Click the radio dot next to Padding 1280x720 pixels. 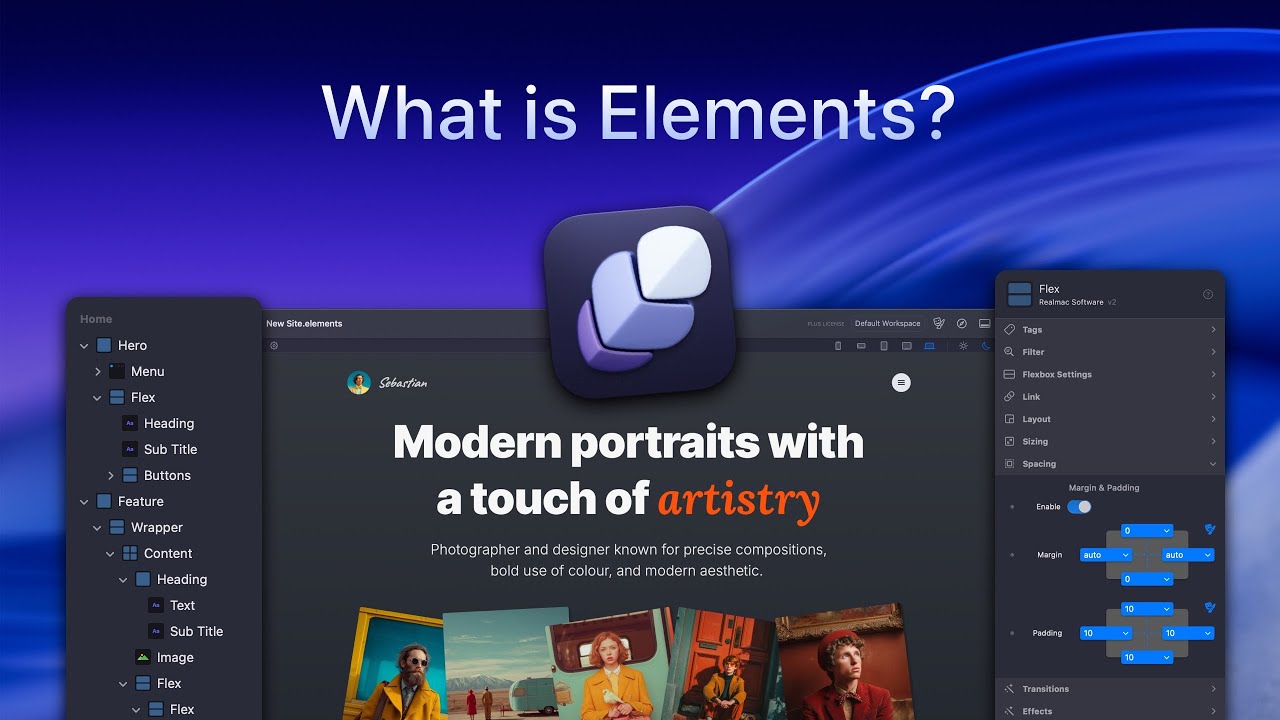[1010, 632]
